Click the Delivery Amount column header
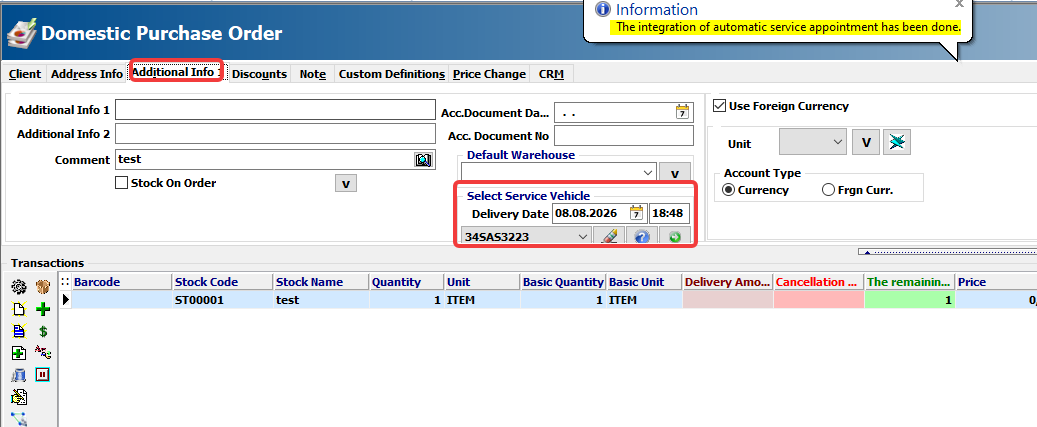 (x=727, y=282)
